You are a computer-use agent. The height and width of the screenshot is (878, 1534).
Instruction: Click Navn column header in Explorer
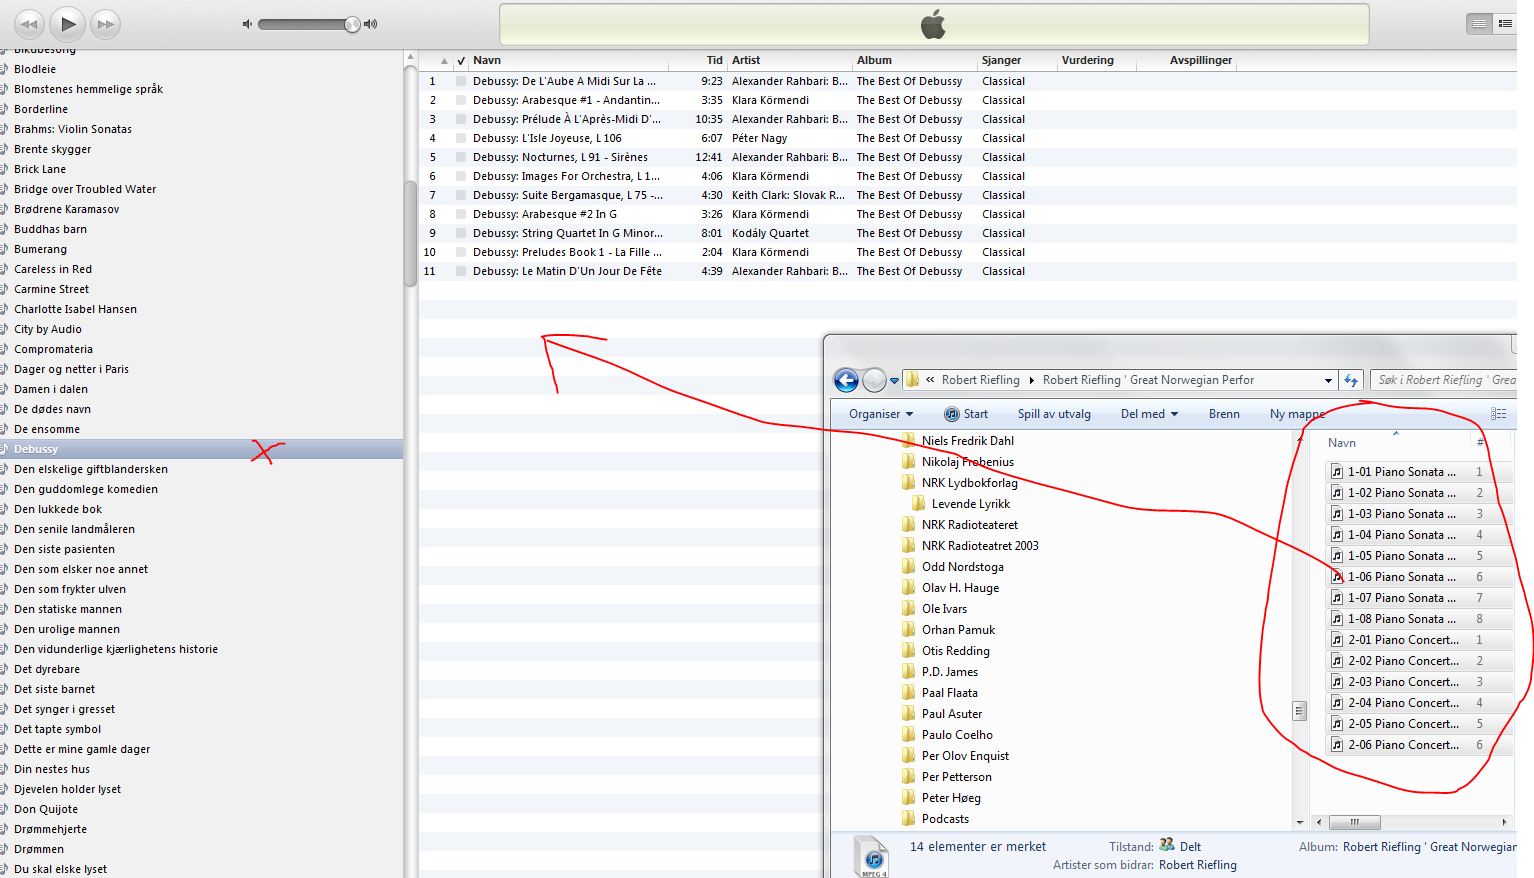1342,443
